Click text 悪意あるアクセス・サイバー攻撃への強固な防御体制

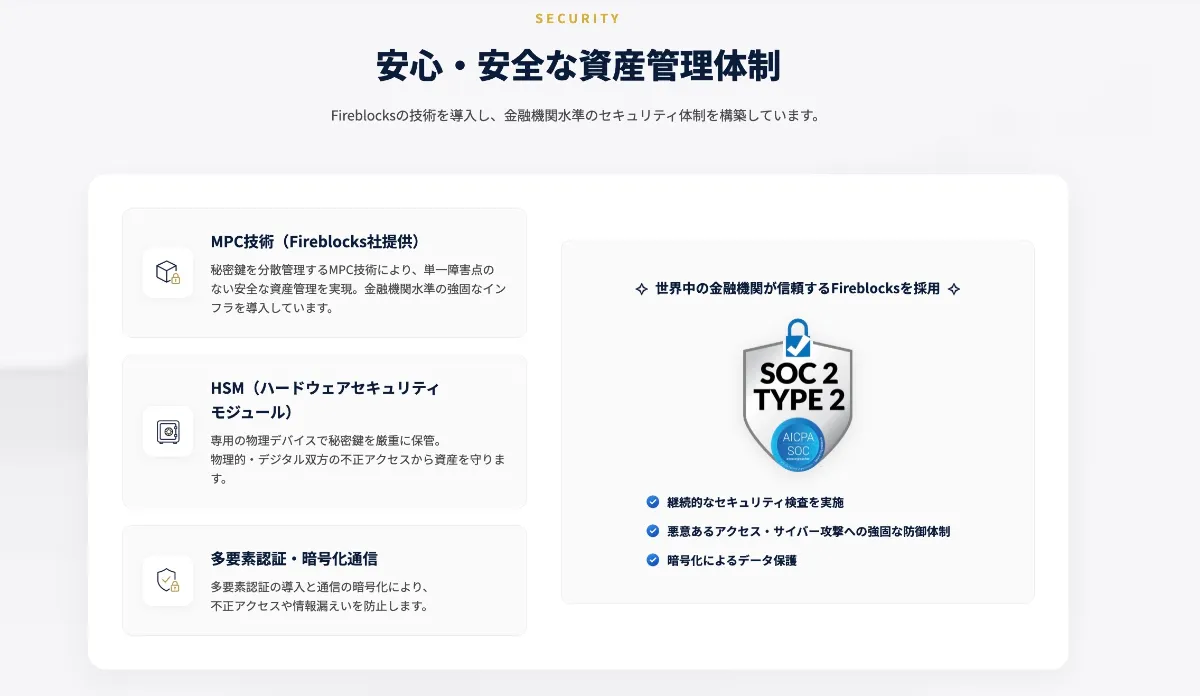pos(808,531)
